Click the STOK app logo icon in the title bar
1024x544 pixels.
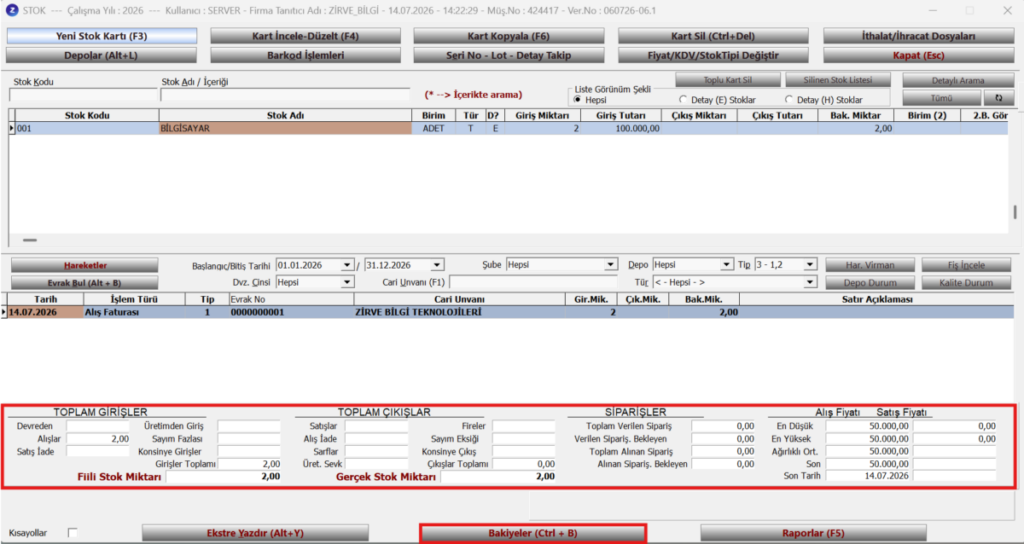[x=12, y=11]
